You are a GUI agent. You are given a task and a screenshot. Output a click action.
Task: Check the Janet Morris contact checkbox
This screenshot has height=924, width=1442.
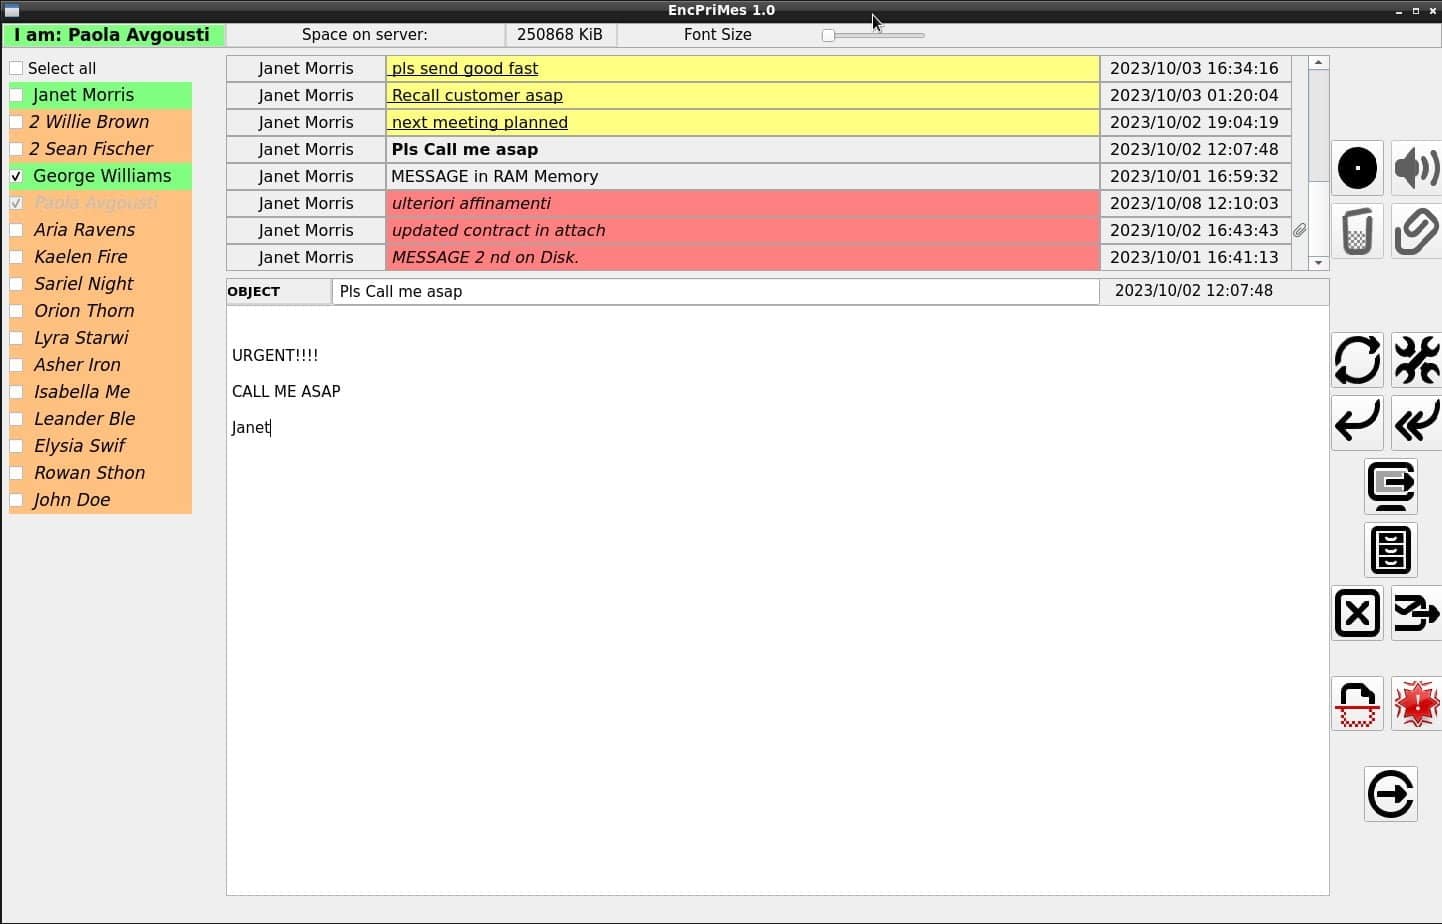pos(16,95)
